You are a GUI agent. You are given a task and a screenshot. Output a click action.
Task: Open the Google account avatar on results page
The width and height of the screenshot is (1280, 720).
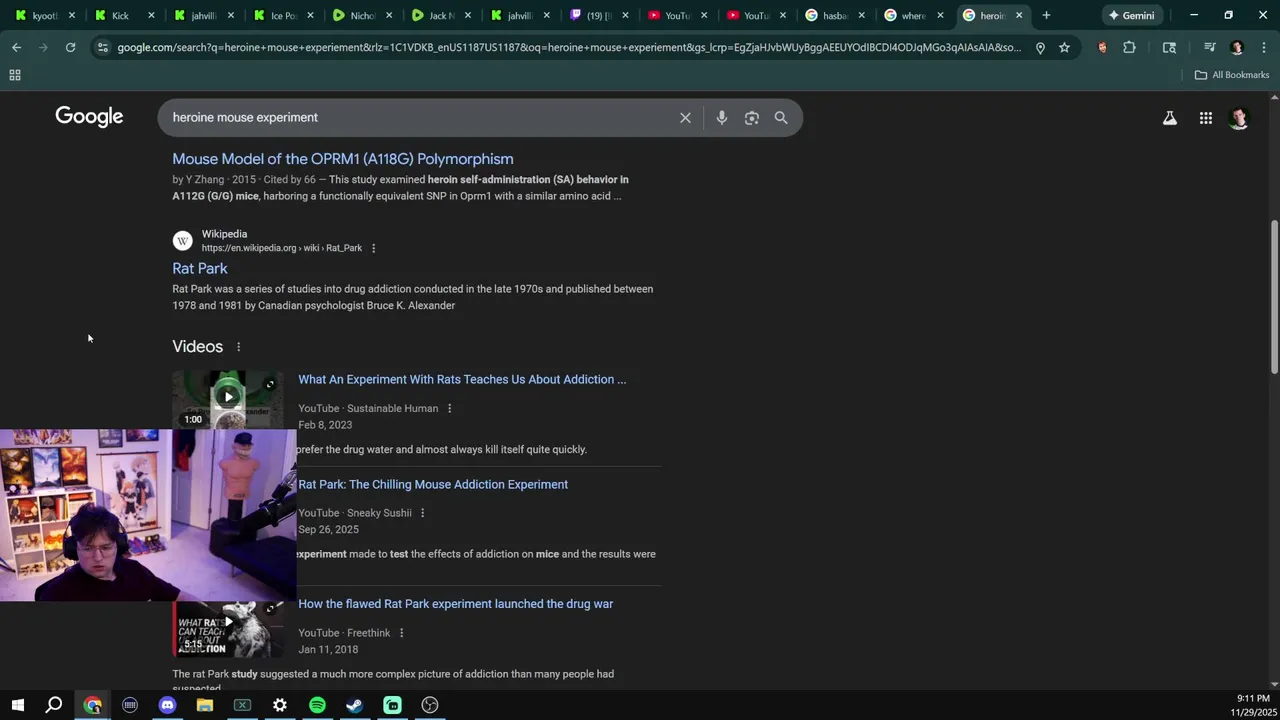[1239, 118]
